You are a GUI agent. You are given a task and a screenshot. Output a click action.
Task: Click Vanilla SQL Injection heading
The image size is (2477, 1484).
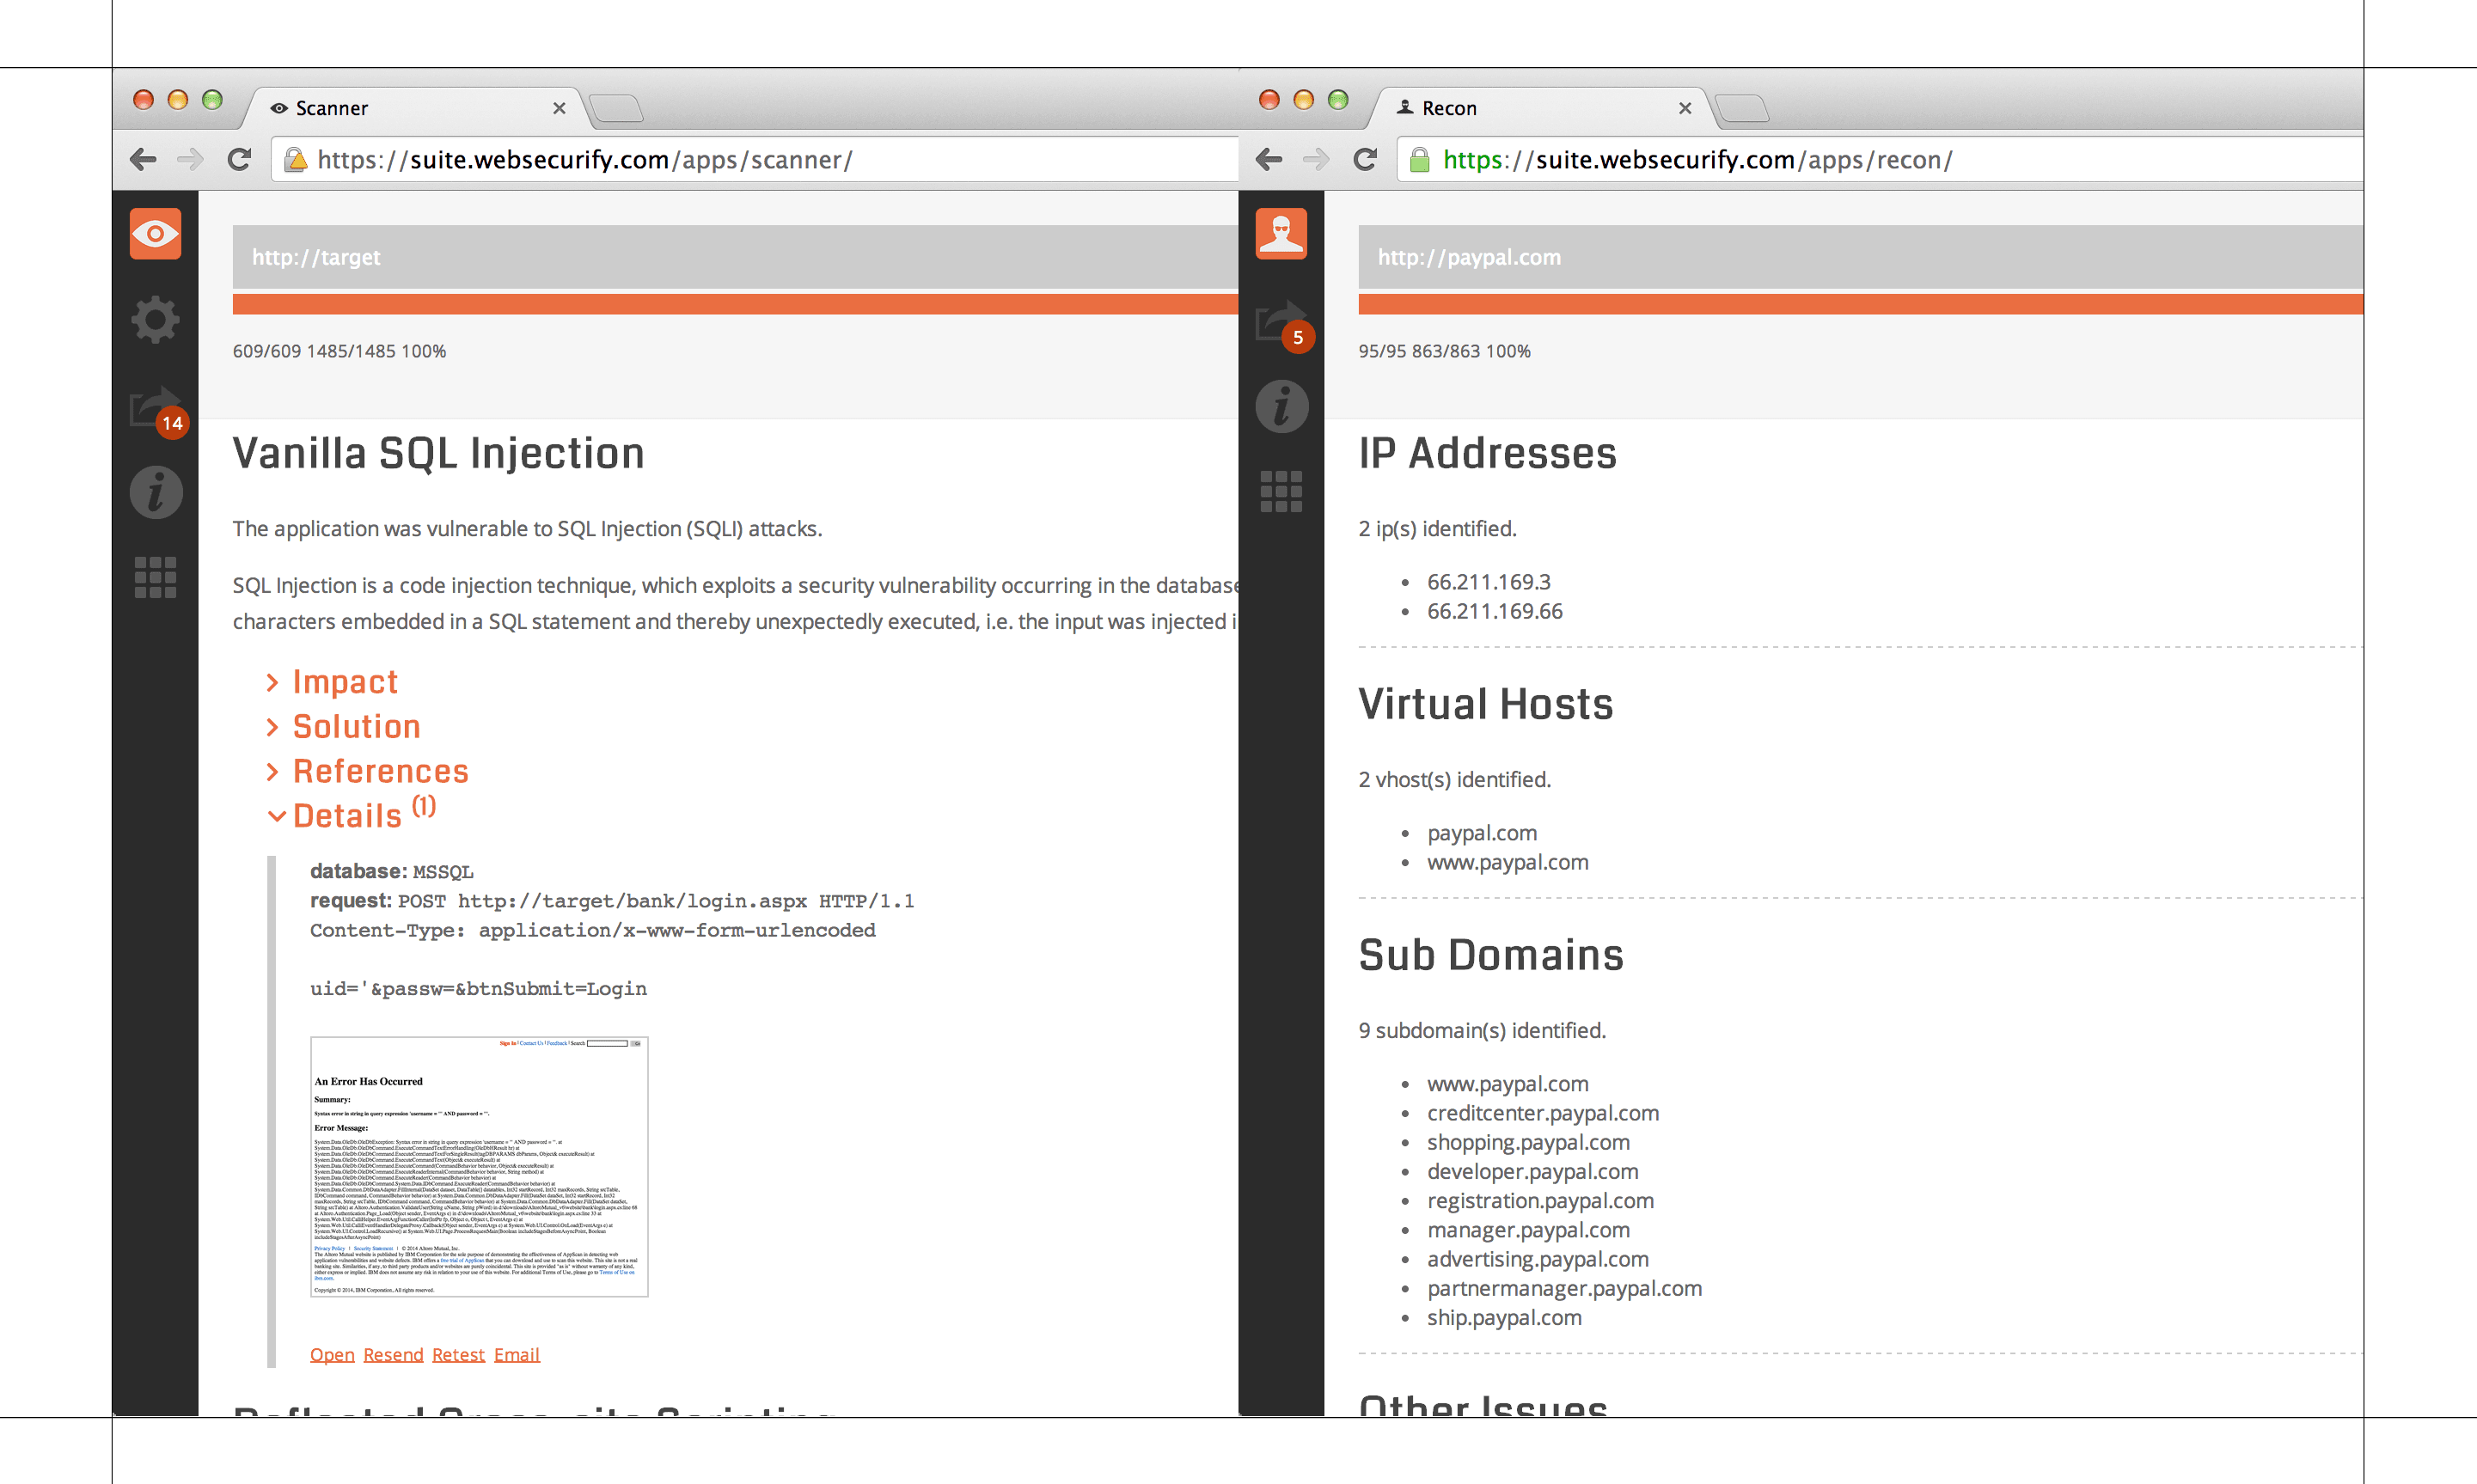tap(438, 453)
